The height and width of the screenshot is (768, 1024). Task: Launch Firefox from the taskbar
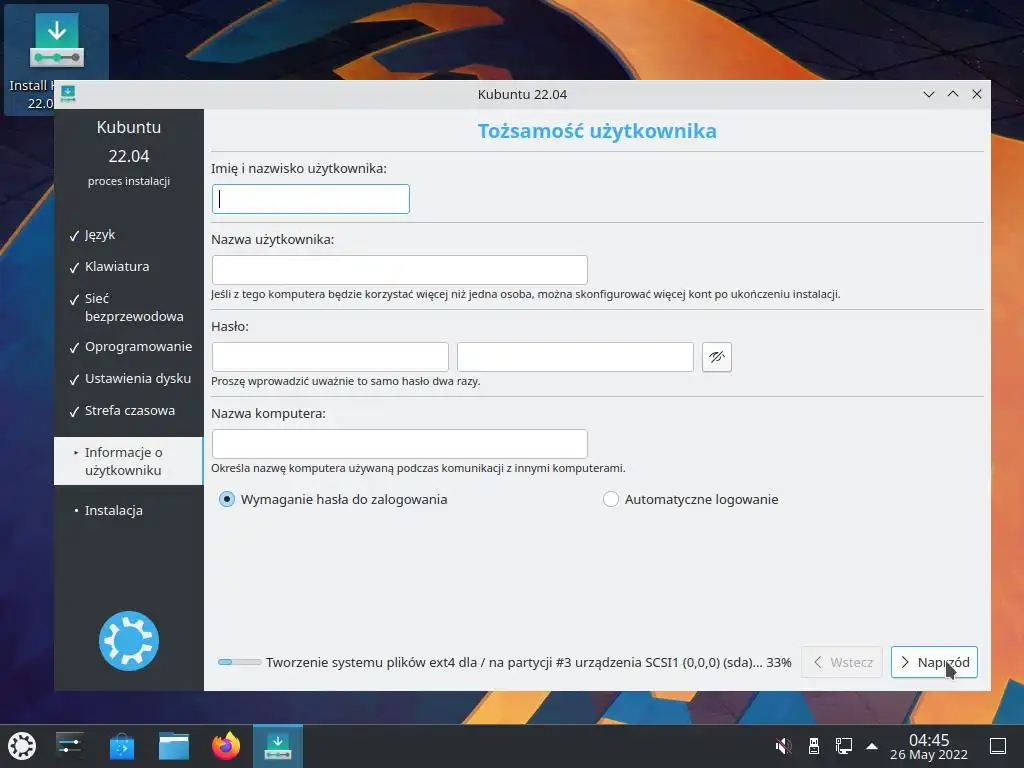point(226,746)
